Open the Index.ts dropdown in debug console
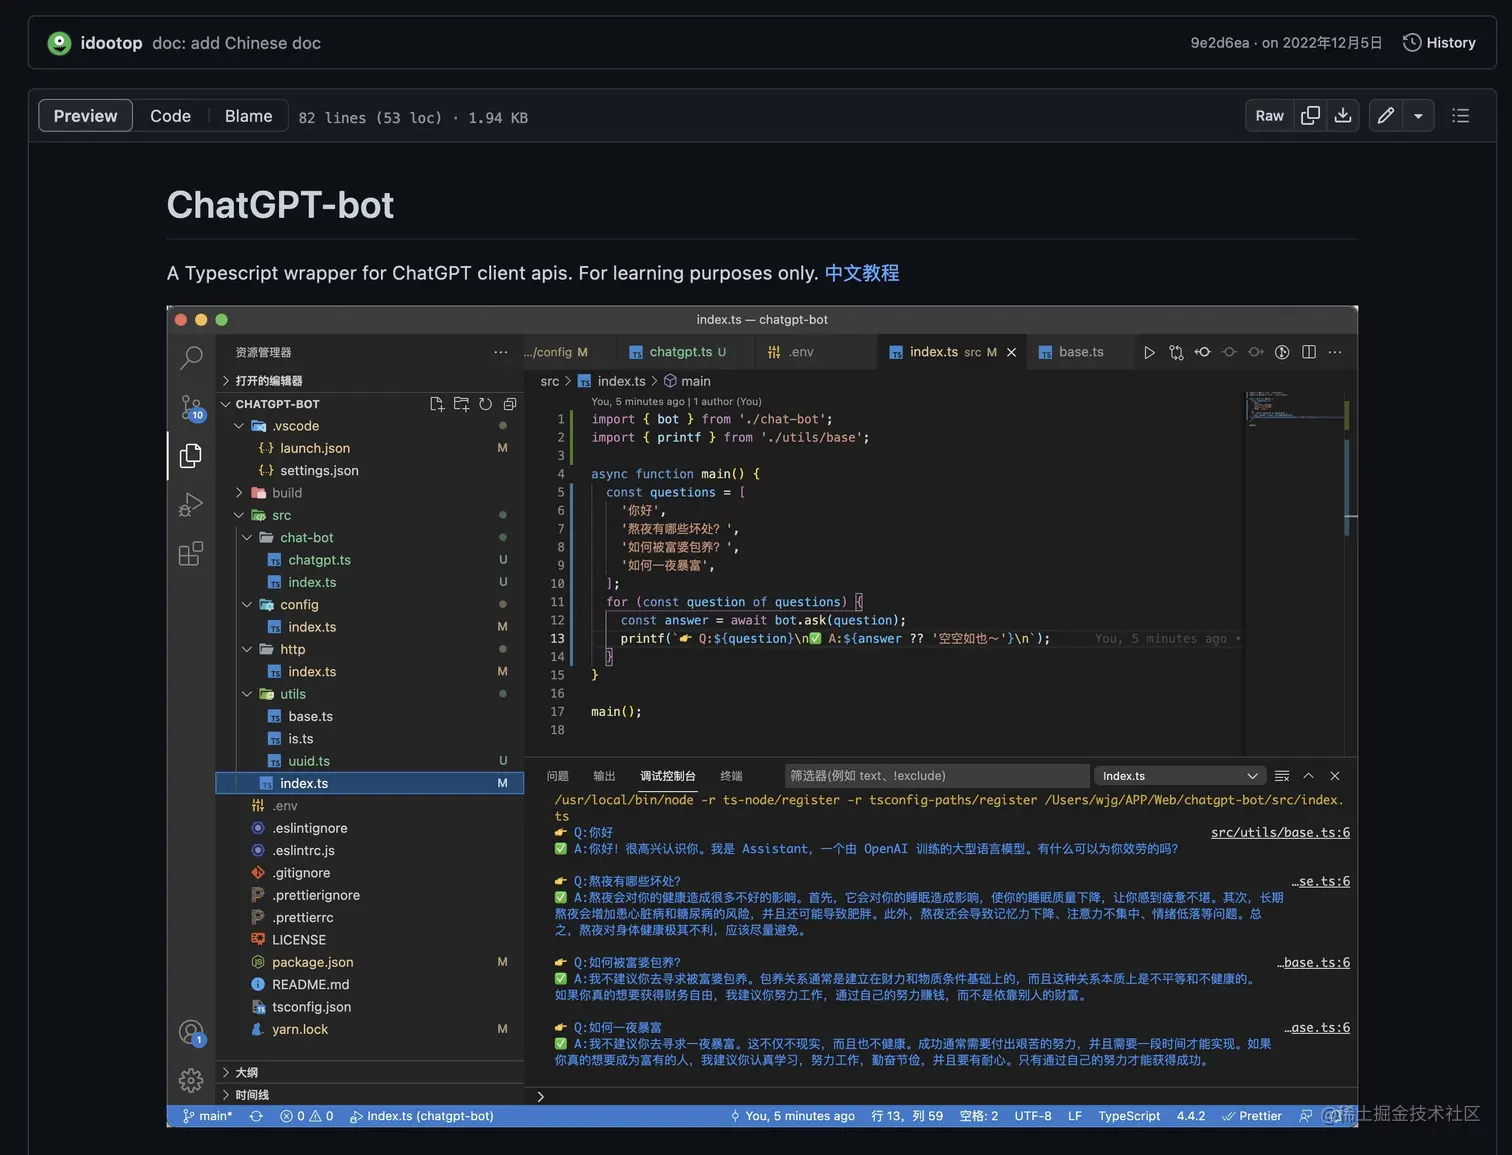The width and height of the screenshot is (1512, 1155). (x=1180, y=776)
